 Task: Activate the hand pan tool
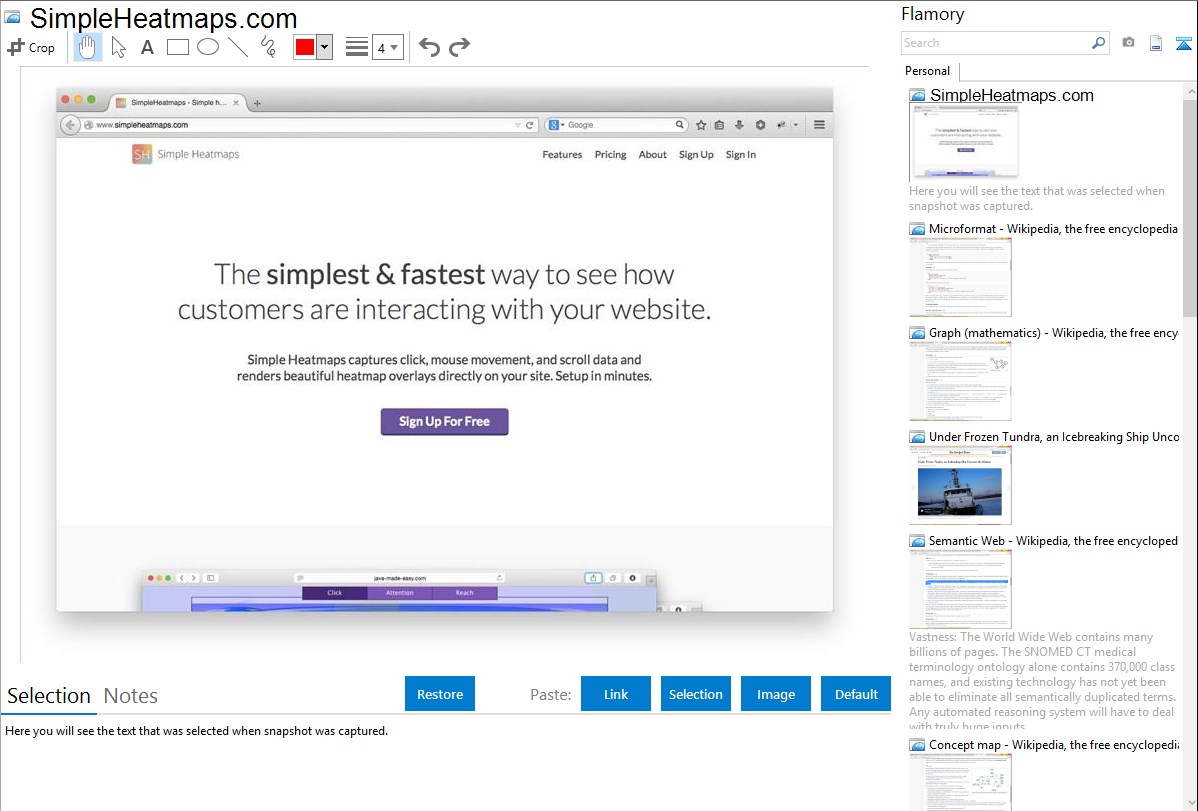tap(87, 47)
